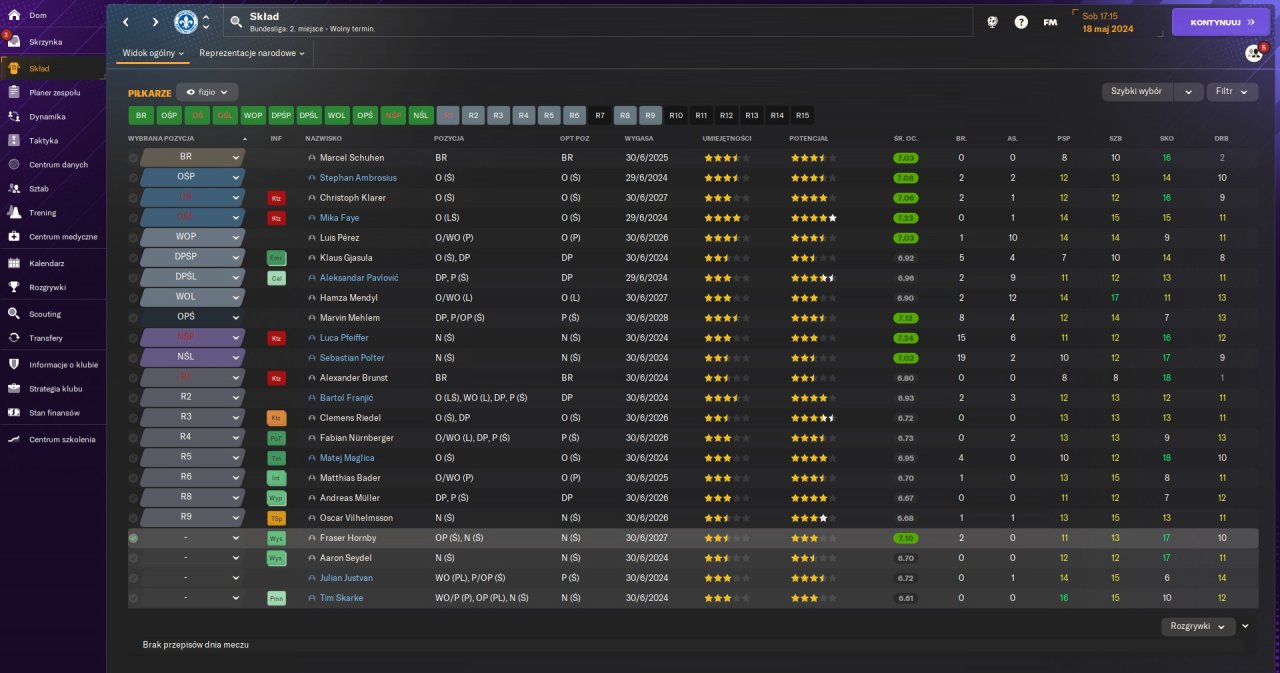Expand the Szybki wybór arrow
The image size is (1280, 673).
[1188, 91]
